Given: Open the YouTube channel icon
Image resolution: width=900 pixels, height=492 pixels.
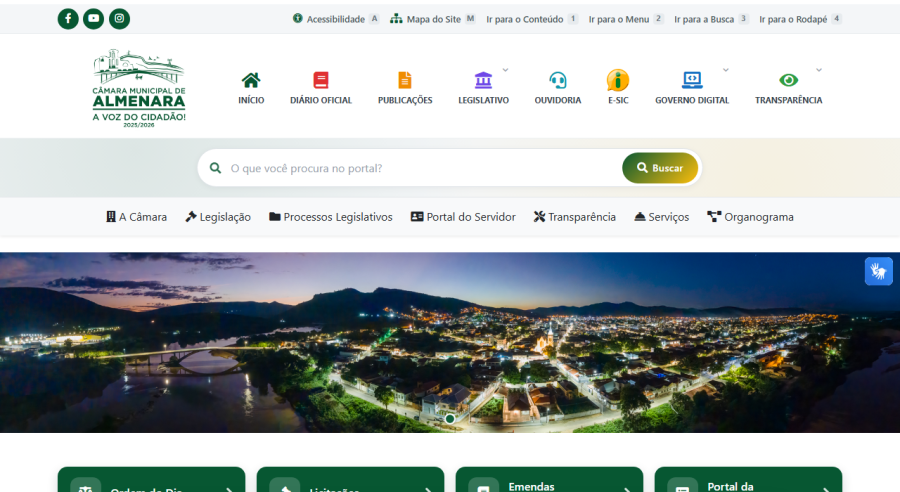Looking at the screenshot, I should [94, 19].
